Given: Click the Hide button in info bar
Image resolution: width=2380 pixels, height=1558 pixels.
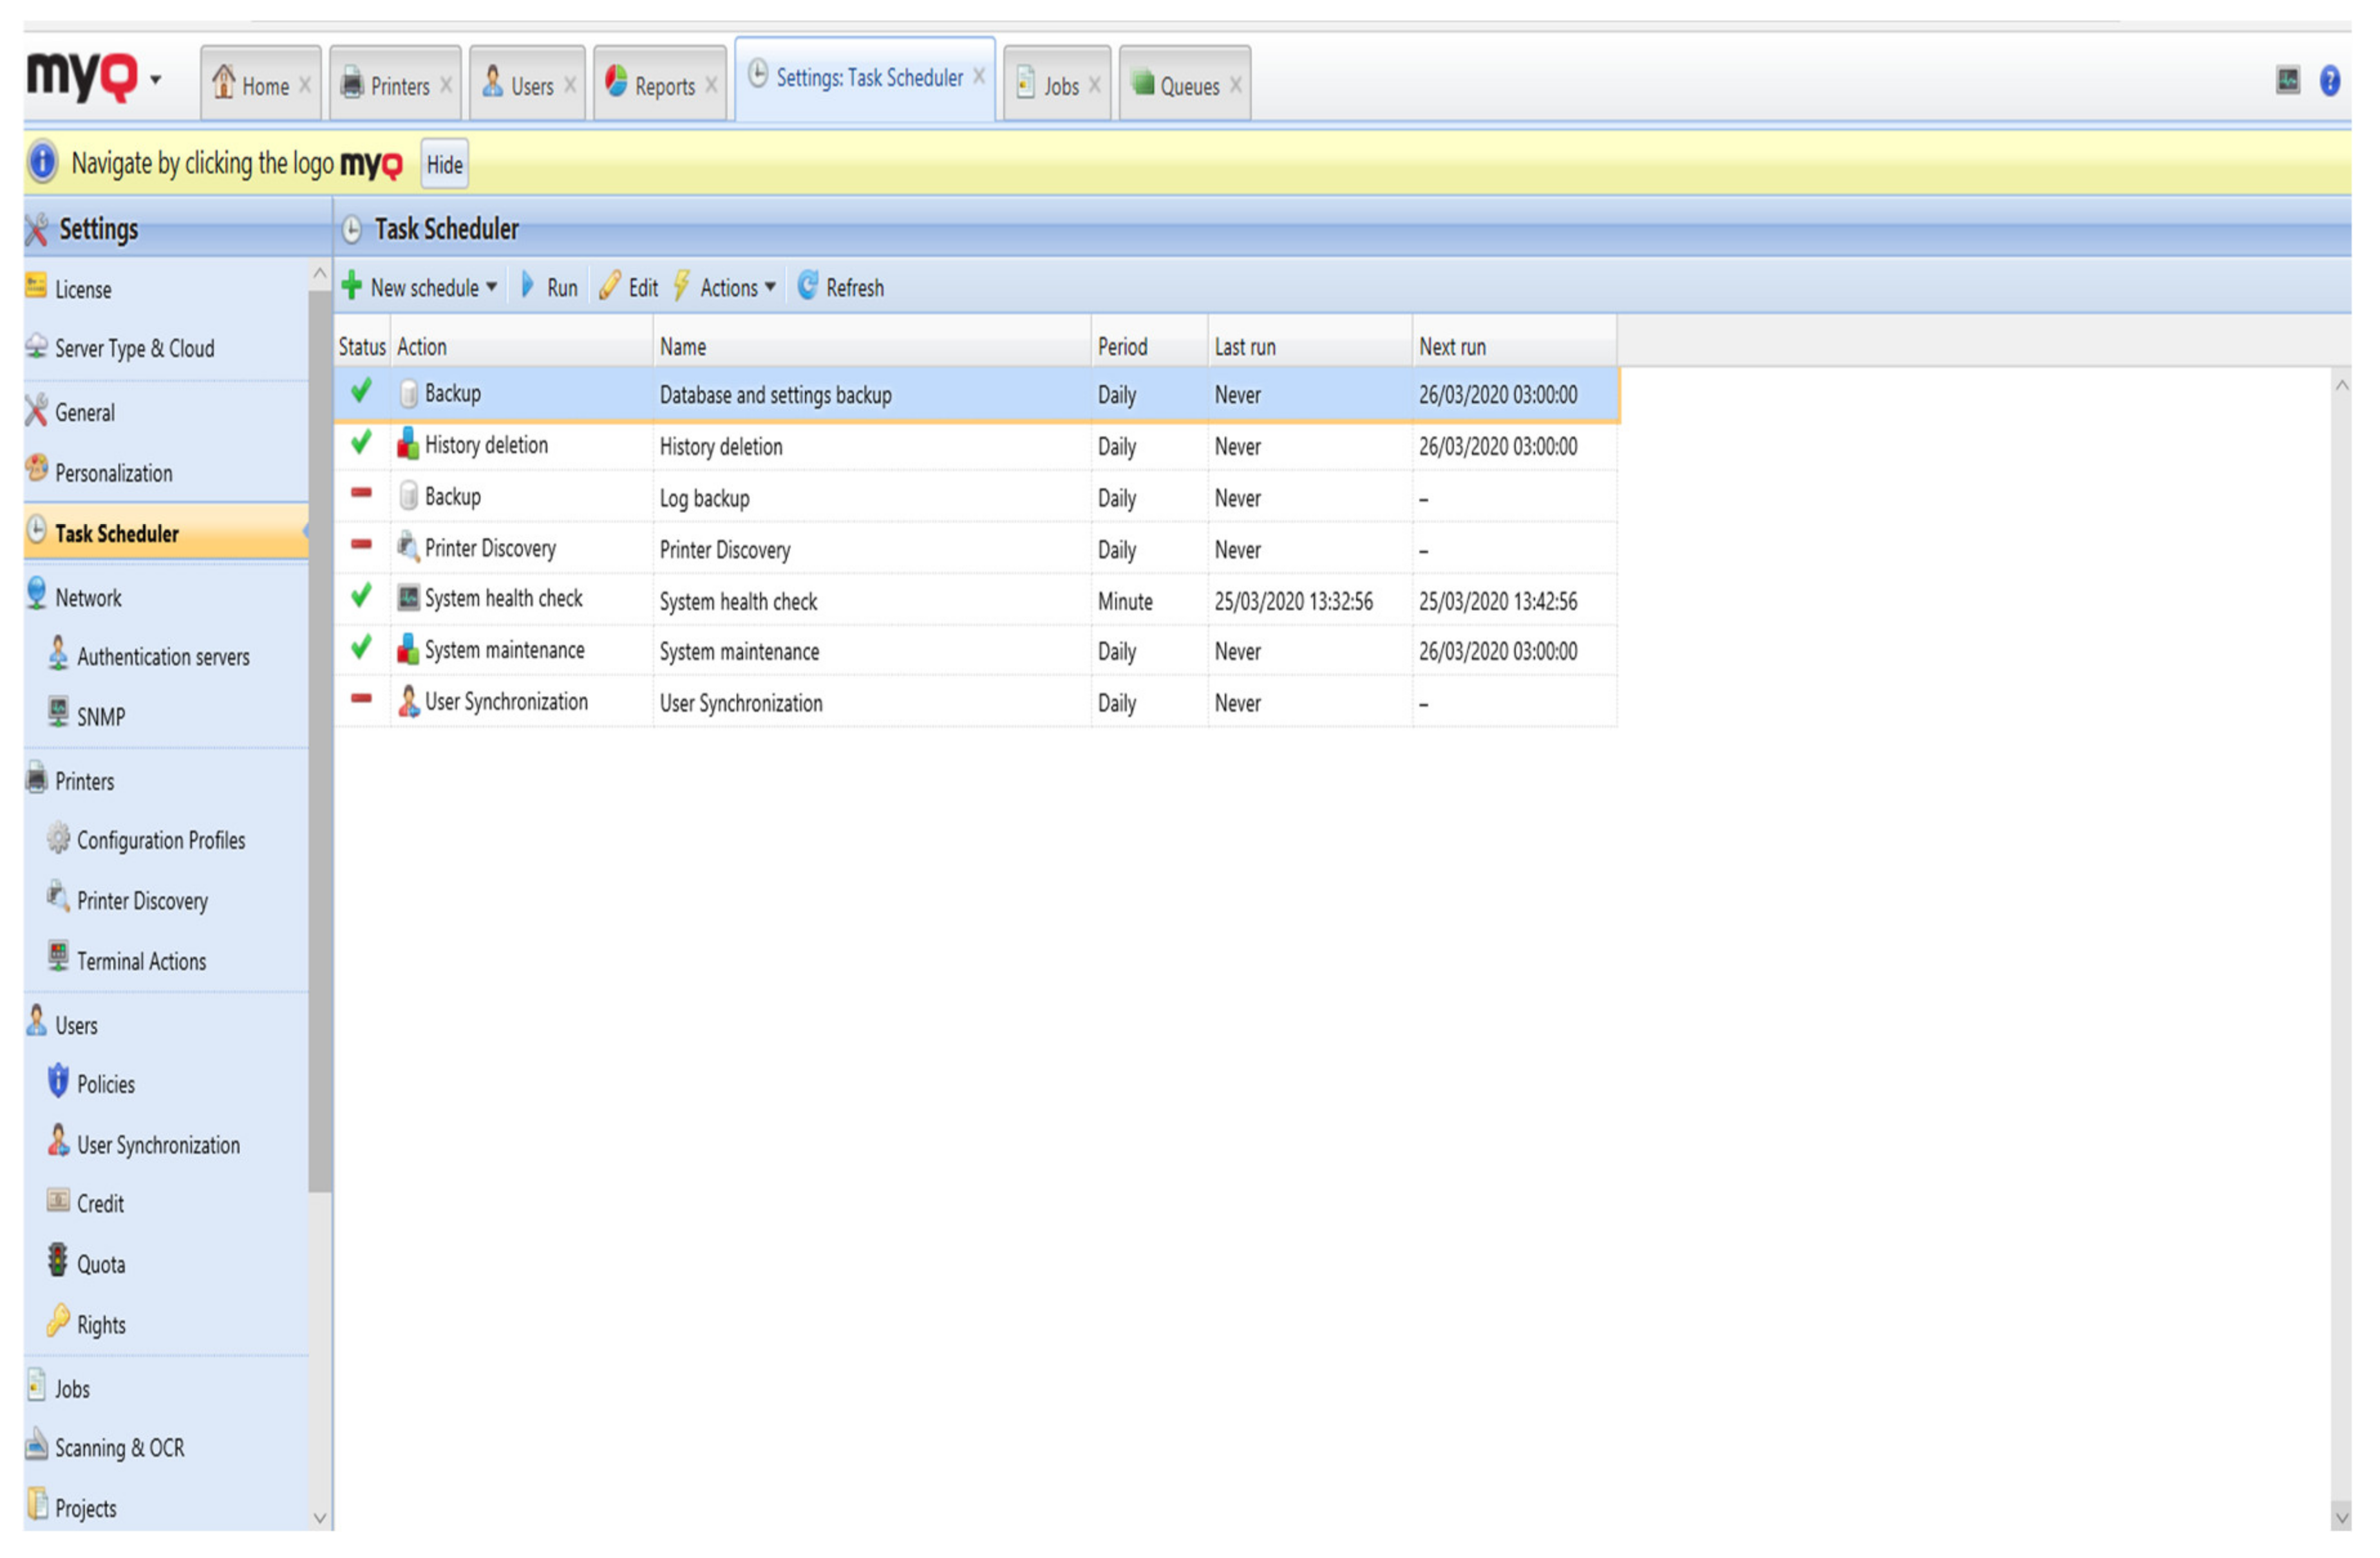Looking at the screenshot, I should pyautogui.click(x=444, y=165).
